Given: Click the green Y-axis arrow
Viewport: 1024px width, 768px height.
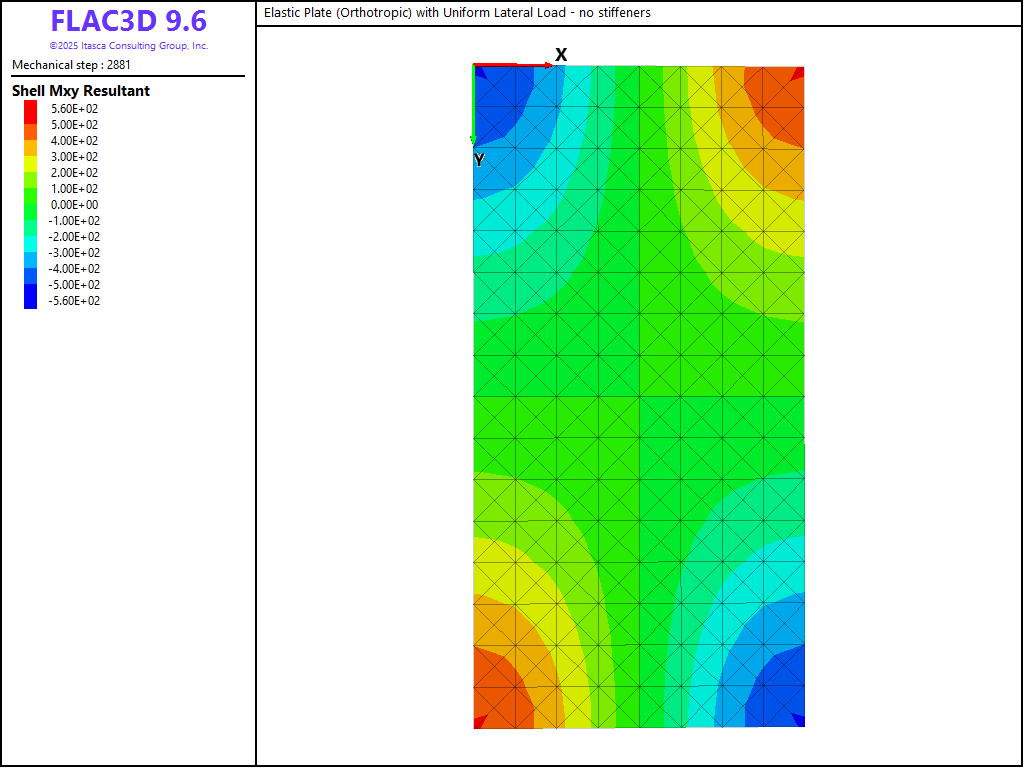Looking at the screenshot, I should point(473,105).
